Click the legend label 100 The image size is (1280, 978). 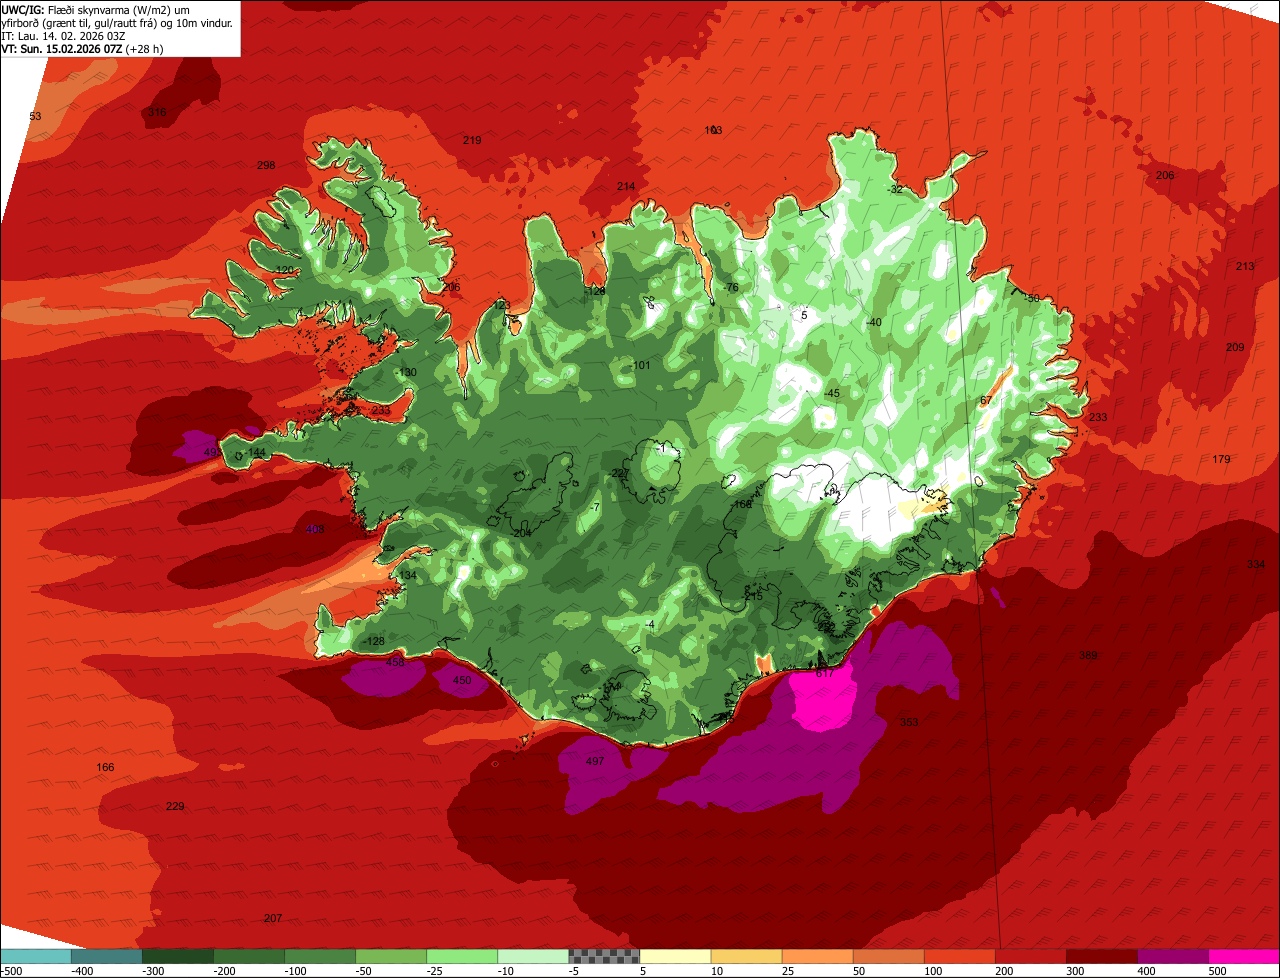coord(933,971)
